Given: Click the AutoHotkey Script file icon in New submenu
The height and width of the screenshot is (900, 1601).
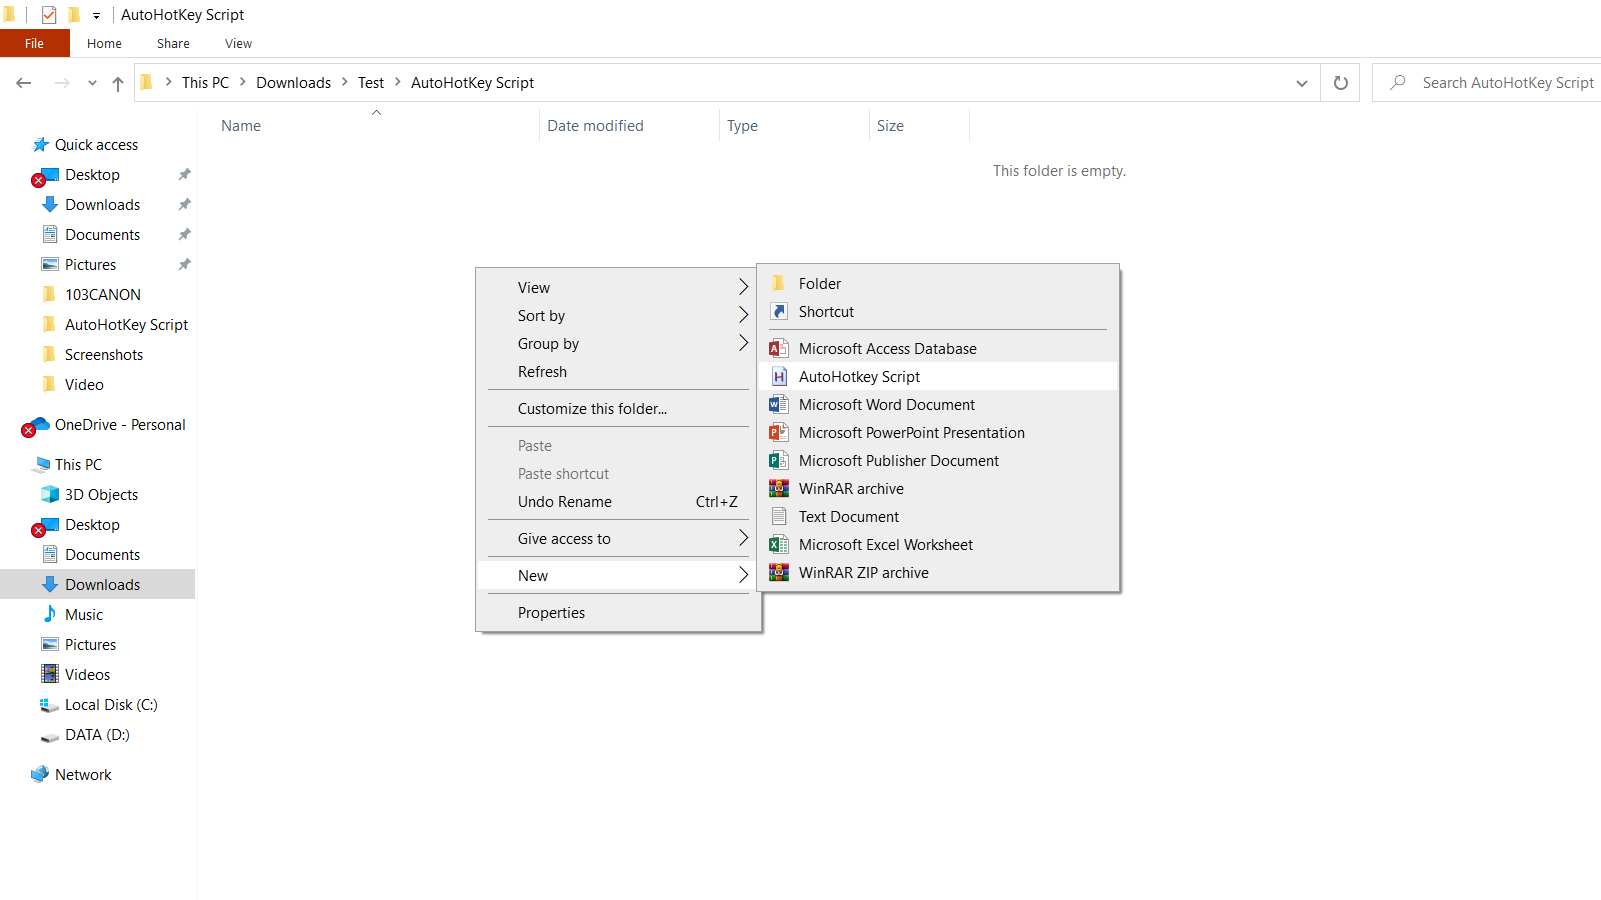Looking at the screenshot, I should (779, 377).
